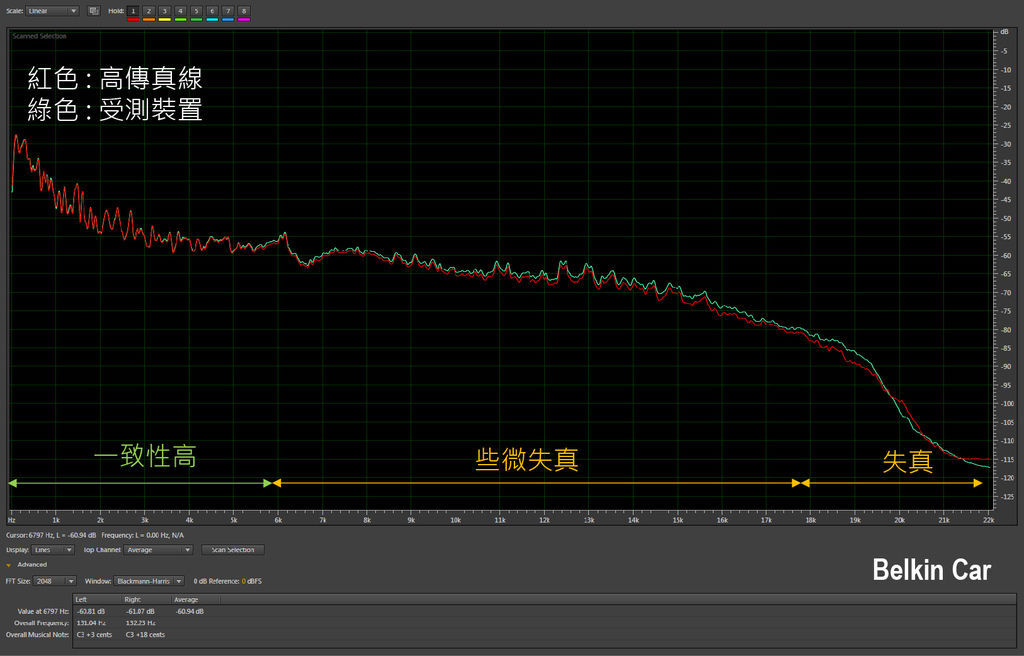Toggle Hold button 3

tap(165, 11)
